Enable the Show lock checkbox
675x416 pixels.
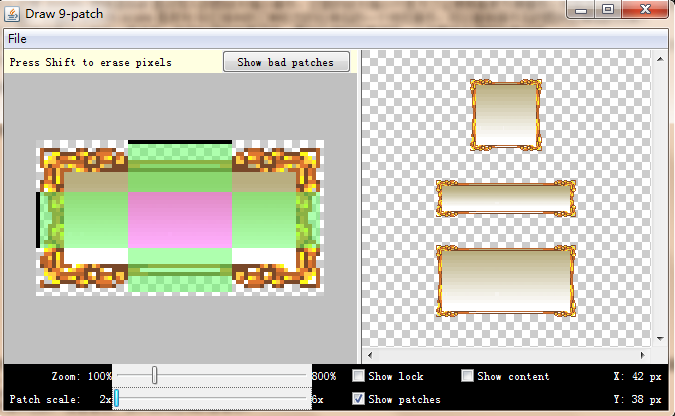click(359, 377)
